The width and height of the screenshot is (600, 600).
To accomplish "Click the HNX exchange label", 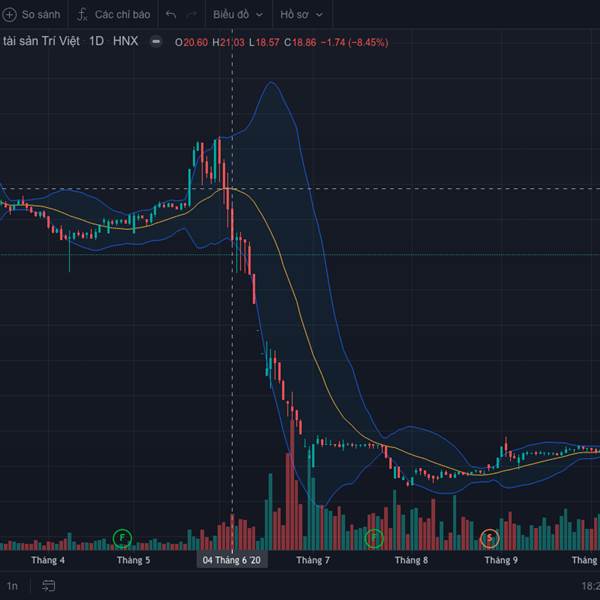I will (x=125, y=41).
